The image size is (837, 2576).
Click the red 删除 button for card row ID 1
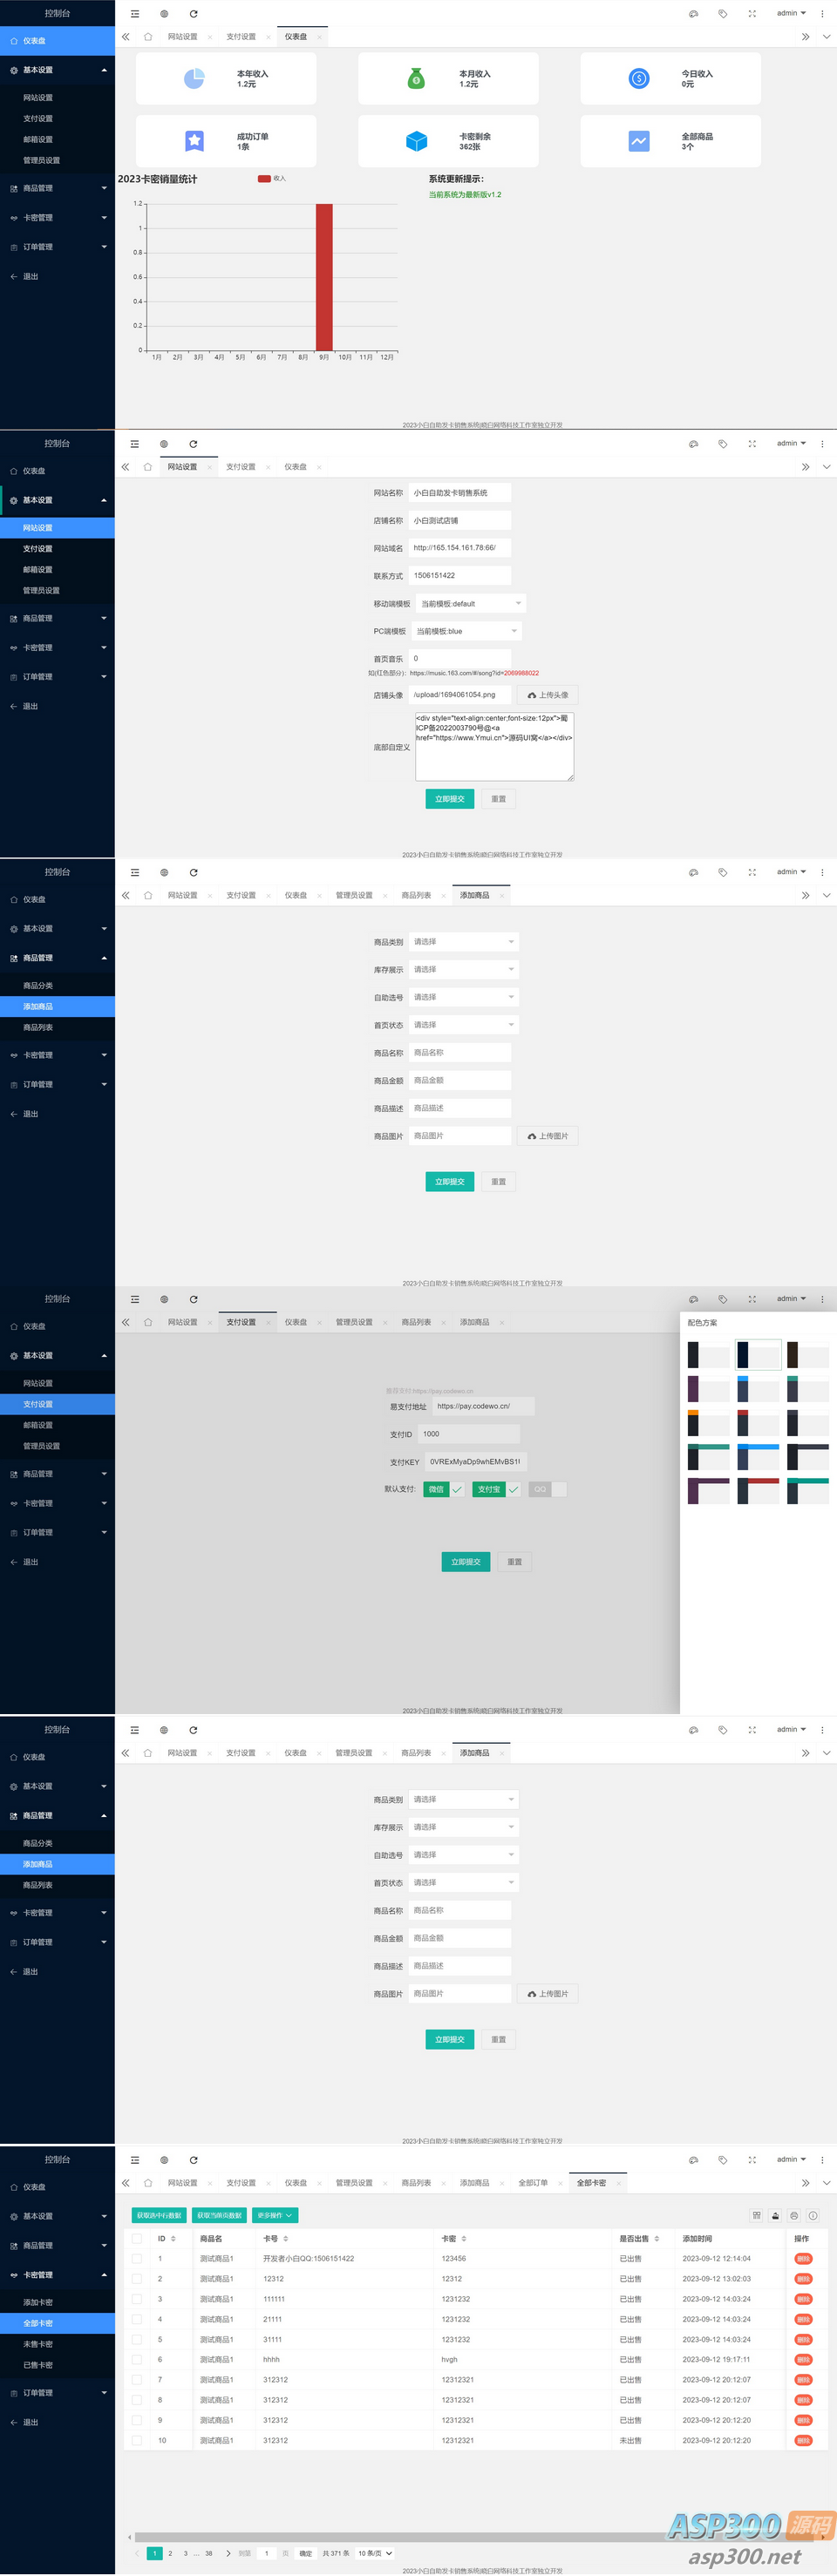click(802, 2258)
